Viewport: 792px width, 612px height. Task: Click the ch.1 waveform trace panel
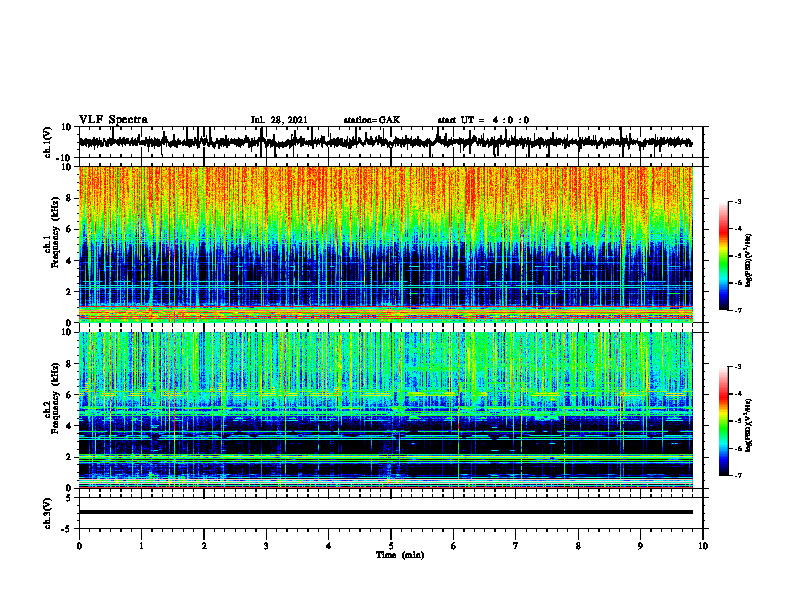[x=391, y=142]
